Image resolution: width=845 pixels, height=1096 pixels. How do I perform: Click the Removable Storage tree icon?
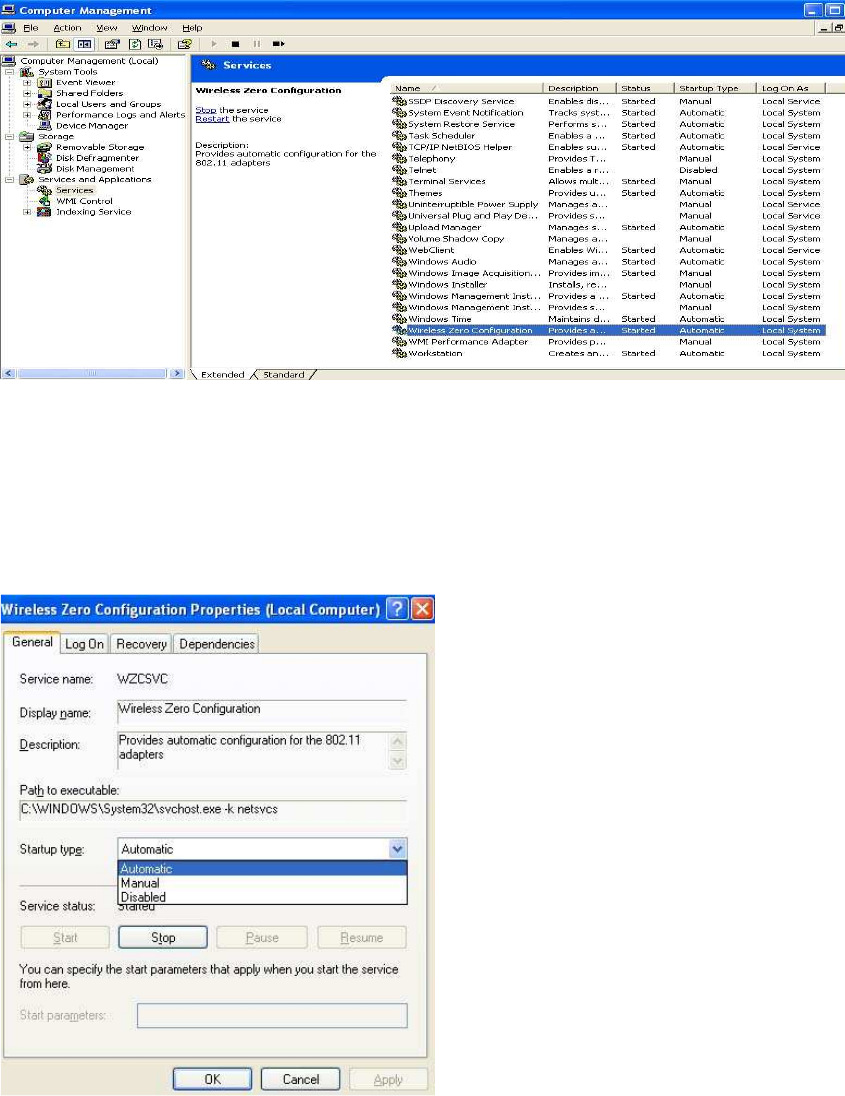(x=45, y=147)
